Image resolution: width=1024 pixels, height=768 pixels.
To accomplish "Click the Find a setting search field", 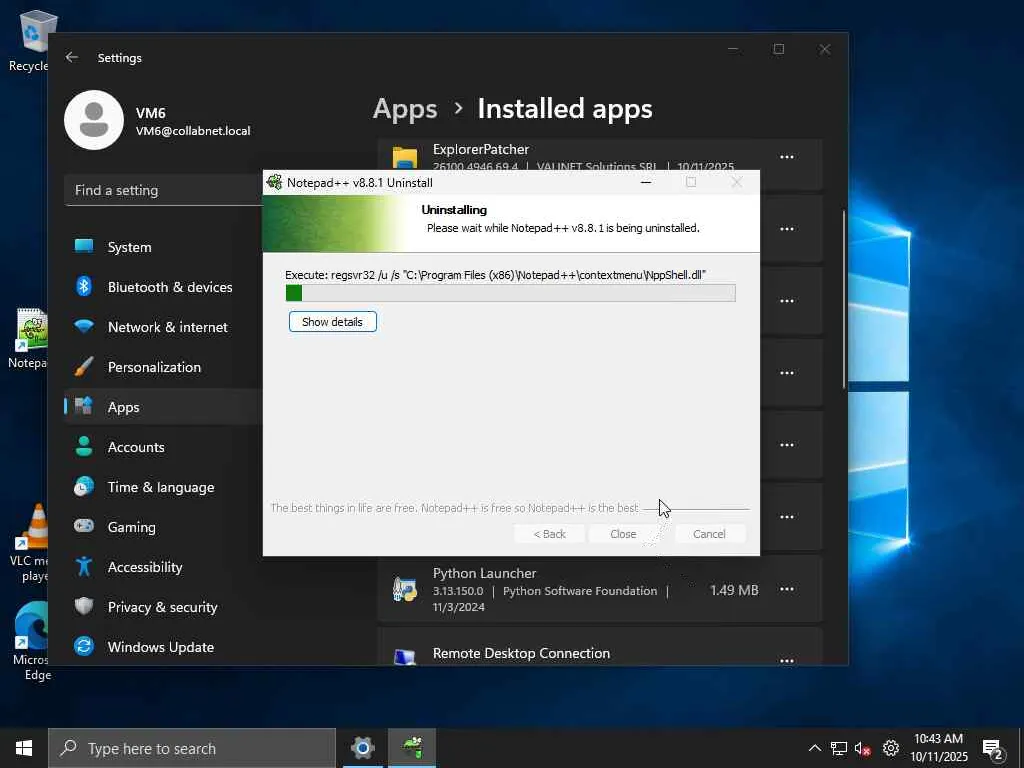I will 165,190.
